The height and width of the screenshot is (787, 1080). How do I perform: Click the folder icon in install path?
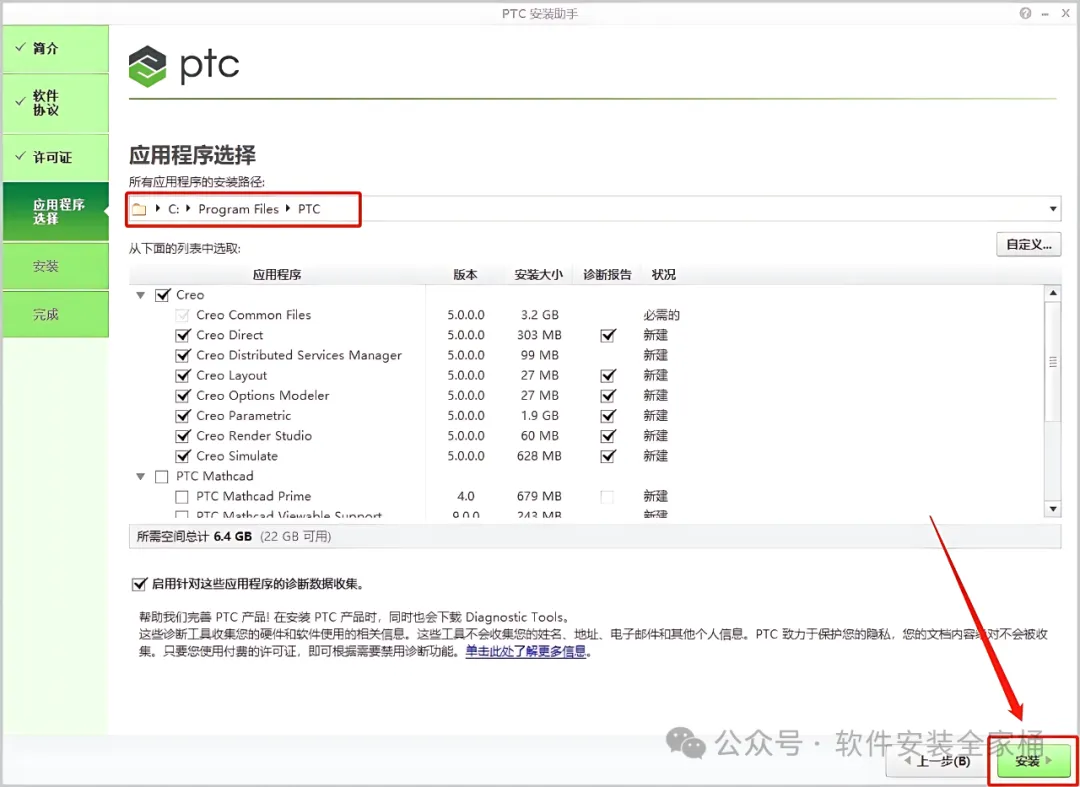click(140, 209)
